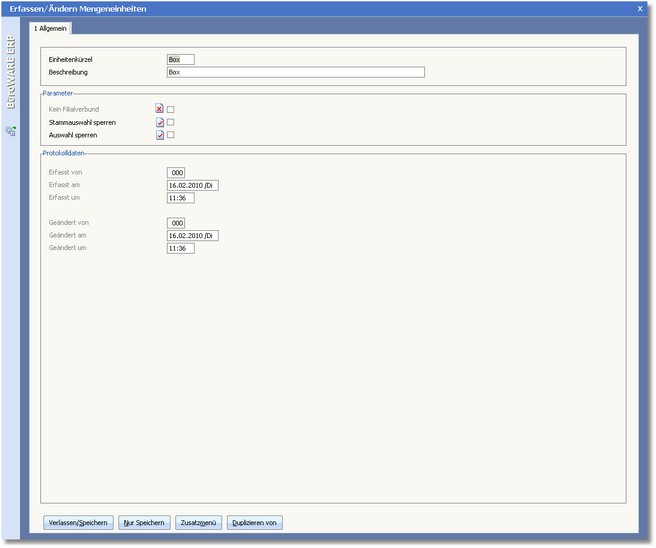Click into the Beschreibung text field
Image resolution: width=656 pixels, height=548 pixels.
(296, 73)
